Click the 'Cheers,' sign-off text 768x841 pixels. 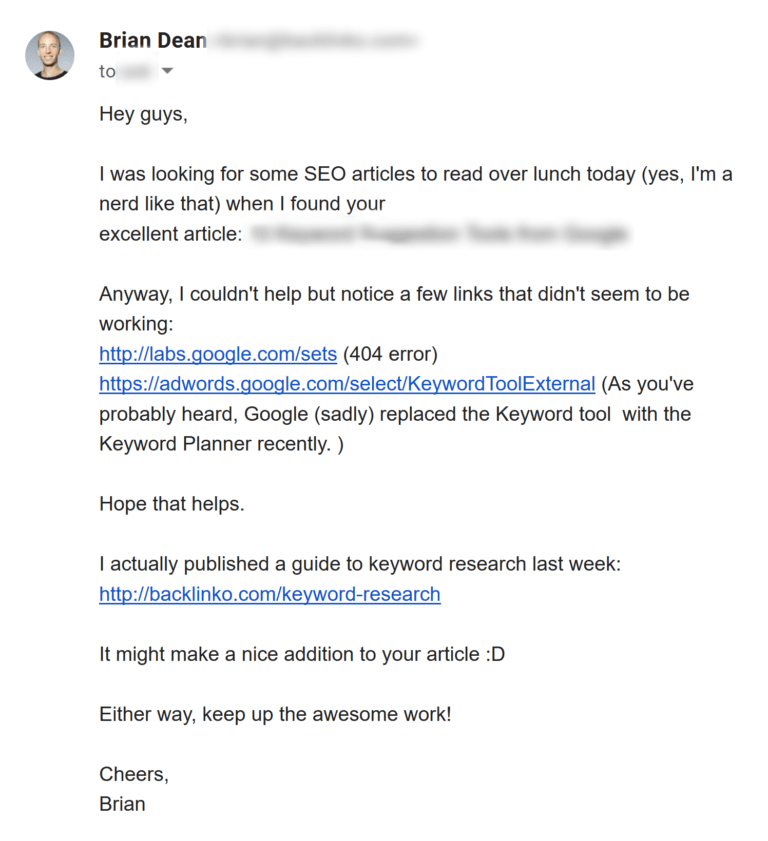tap(134, 774)
